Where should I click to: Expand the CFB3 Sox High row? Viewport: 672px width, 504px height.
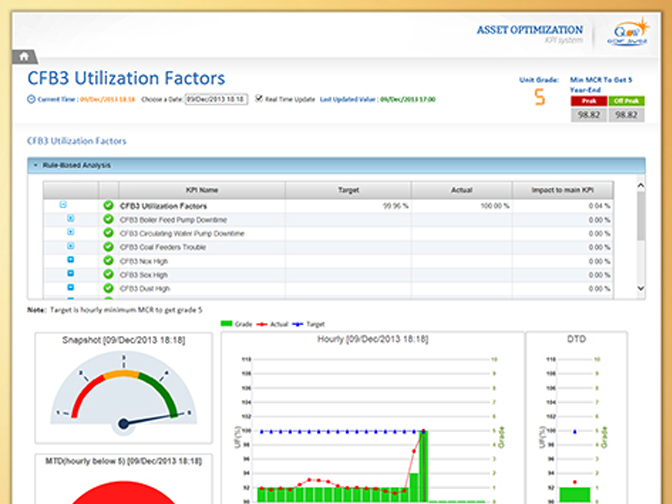[x=71, y=273]
